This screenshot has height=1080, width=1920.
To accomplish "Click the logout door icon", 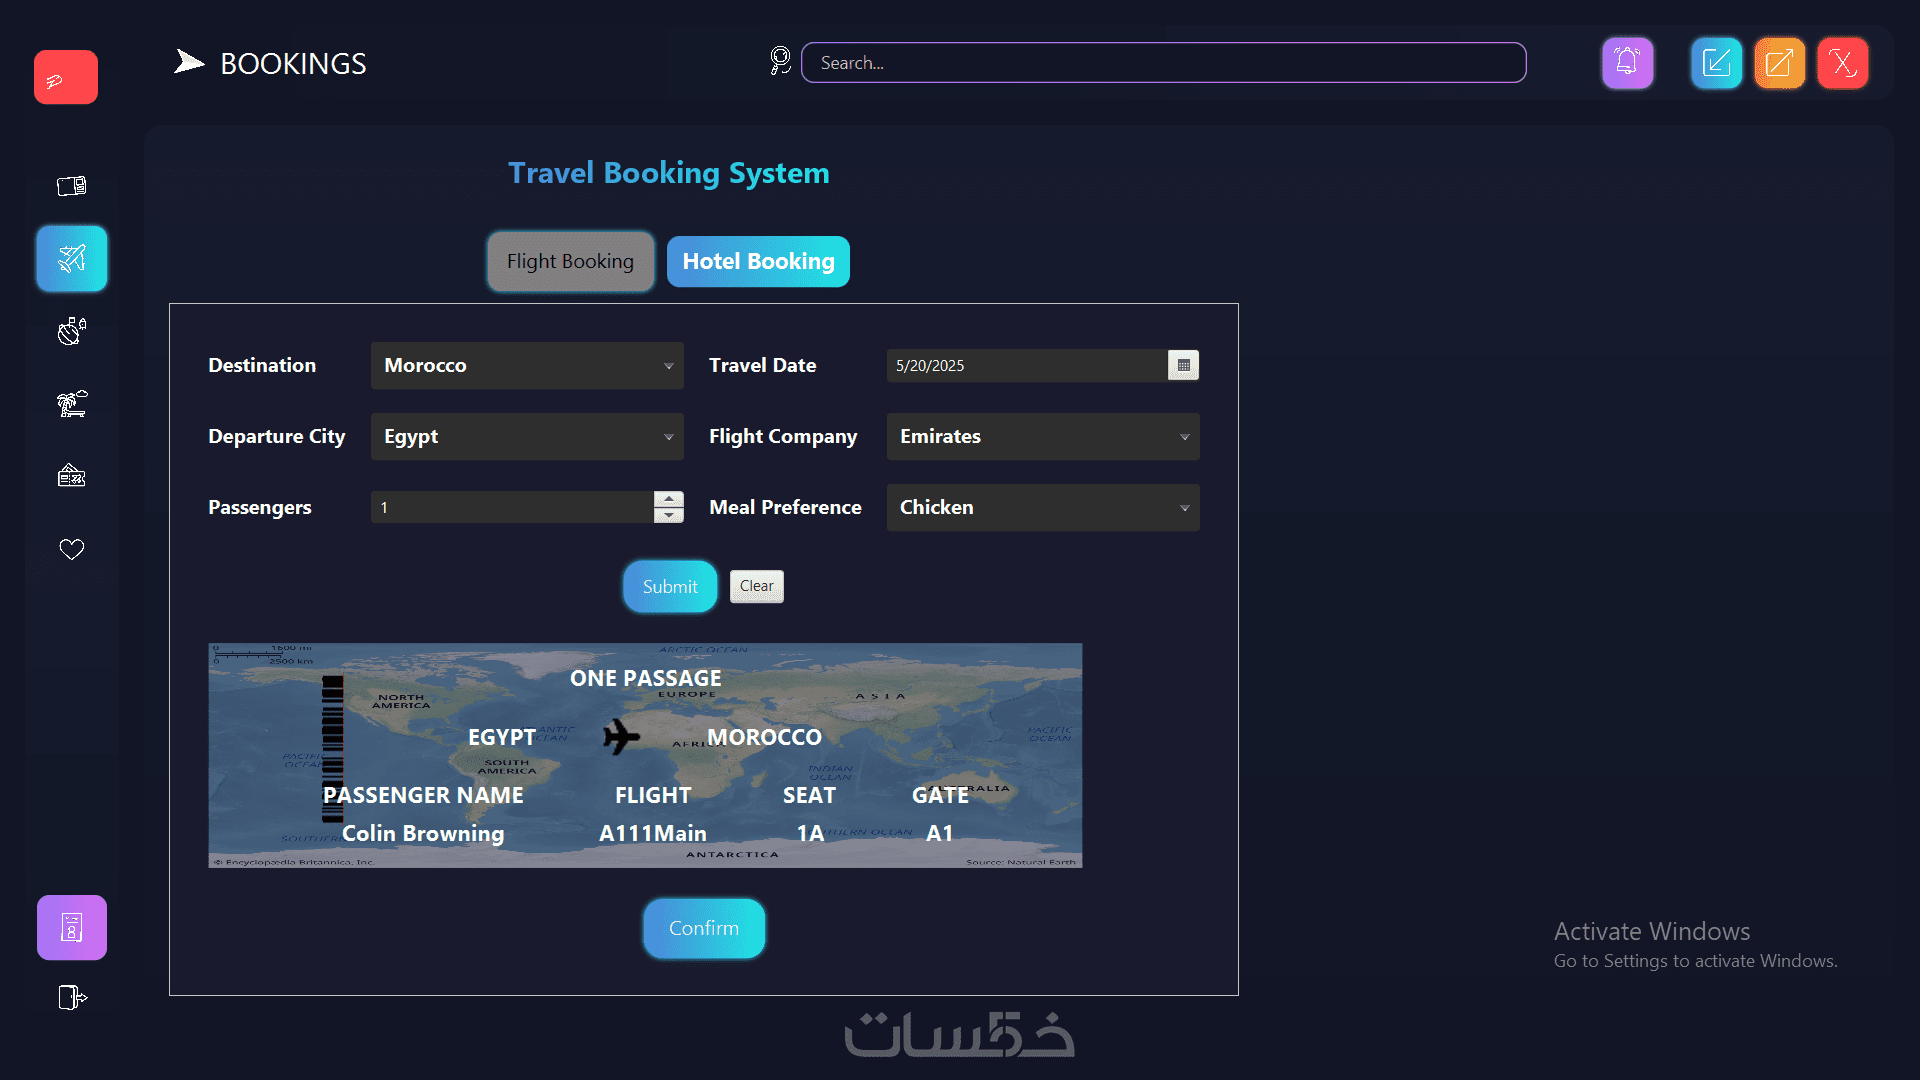I will pyautogui.click(x=71, y=997).
